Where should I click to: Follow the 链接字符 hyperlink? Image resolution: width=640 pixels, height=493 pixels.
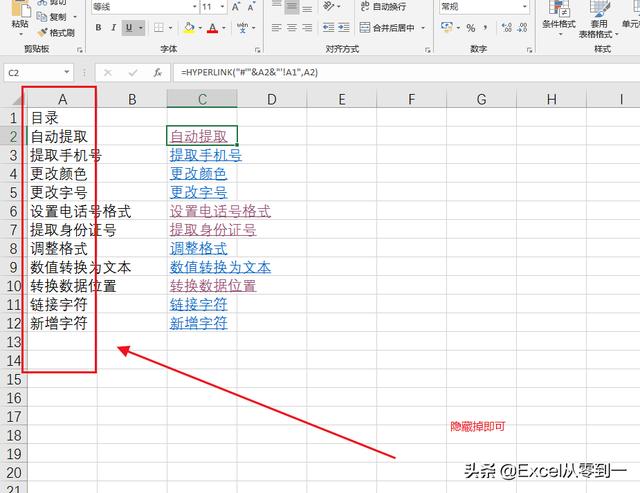(198, 304)
